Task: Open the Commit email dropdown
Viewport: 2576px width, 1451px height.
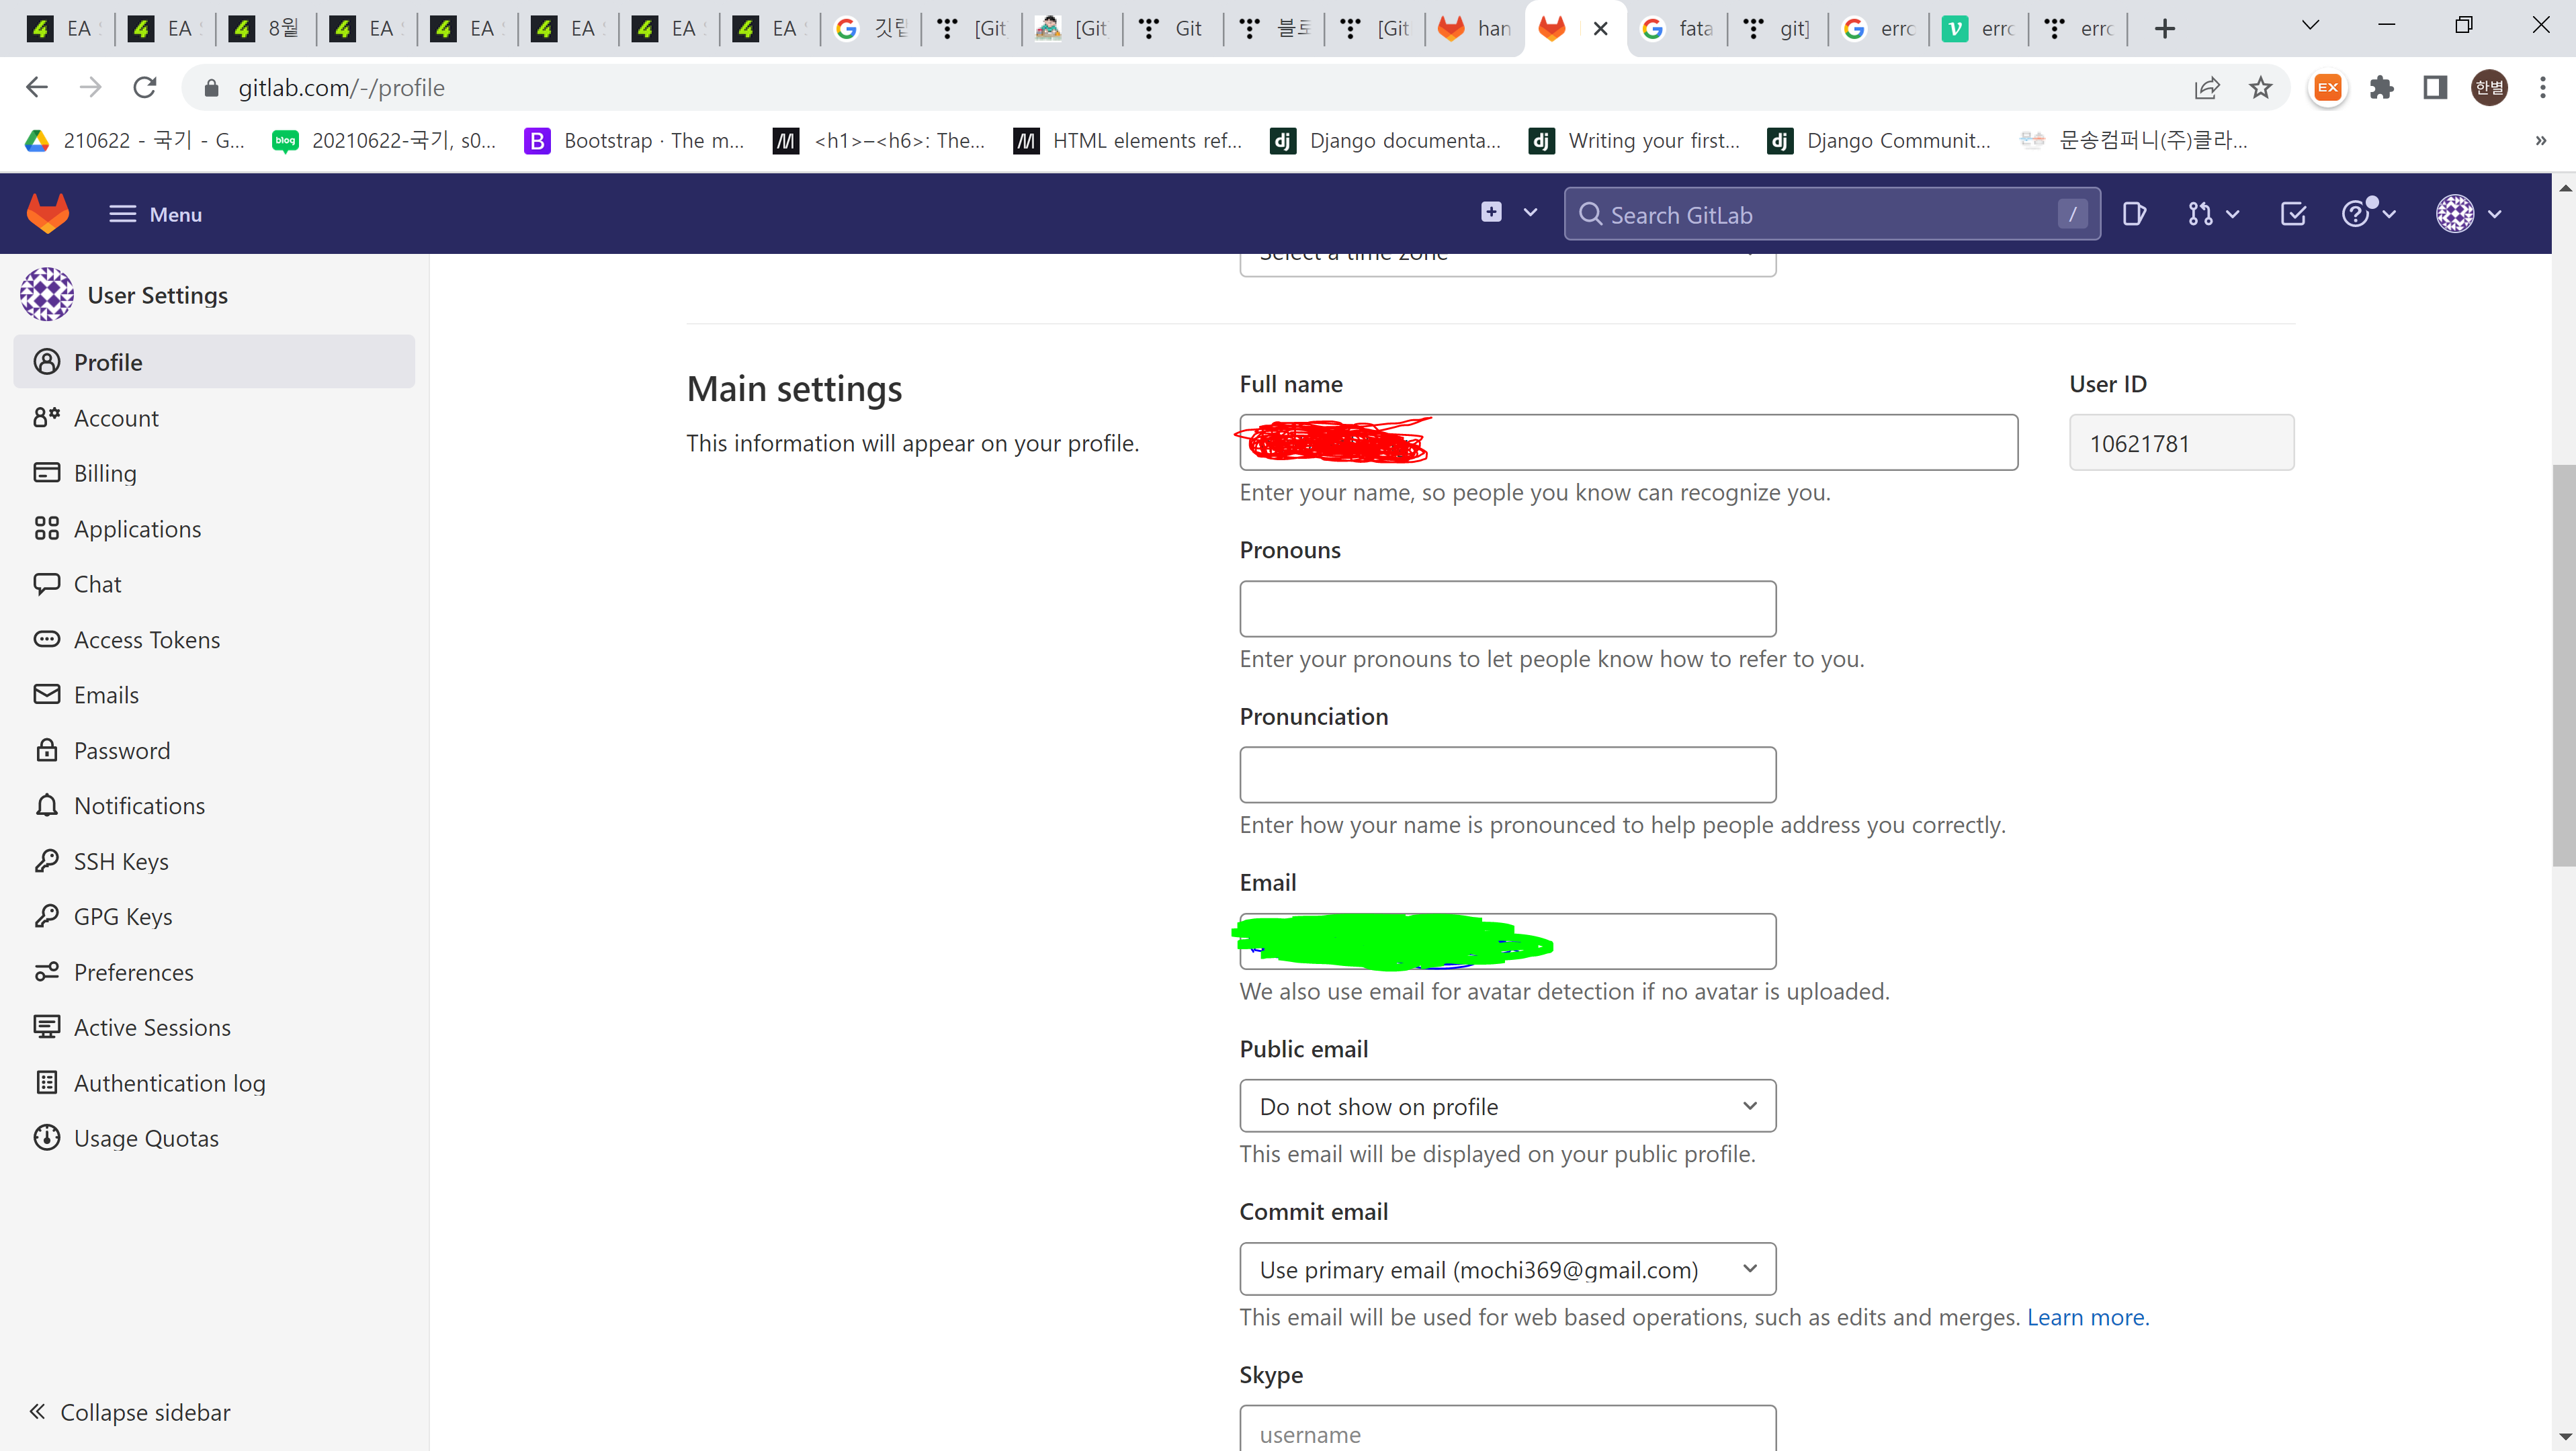Action: click(1506, 1269)
